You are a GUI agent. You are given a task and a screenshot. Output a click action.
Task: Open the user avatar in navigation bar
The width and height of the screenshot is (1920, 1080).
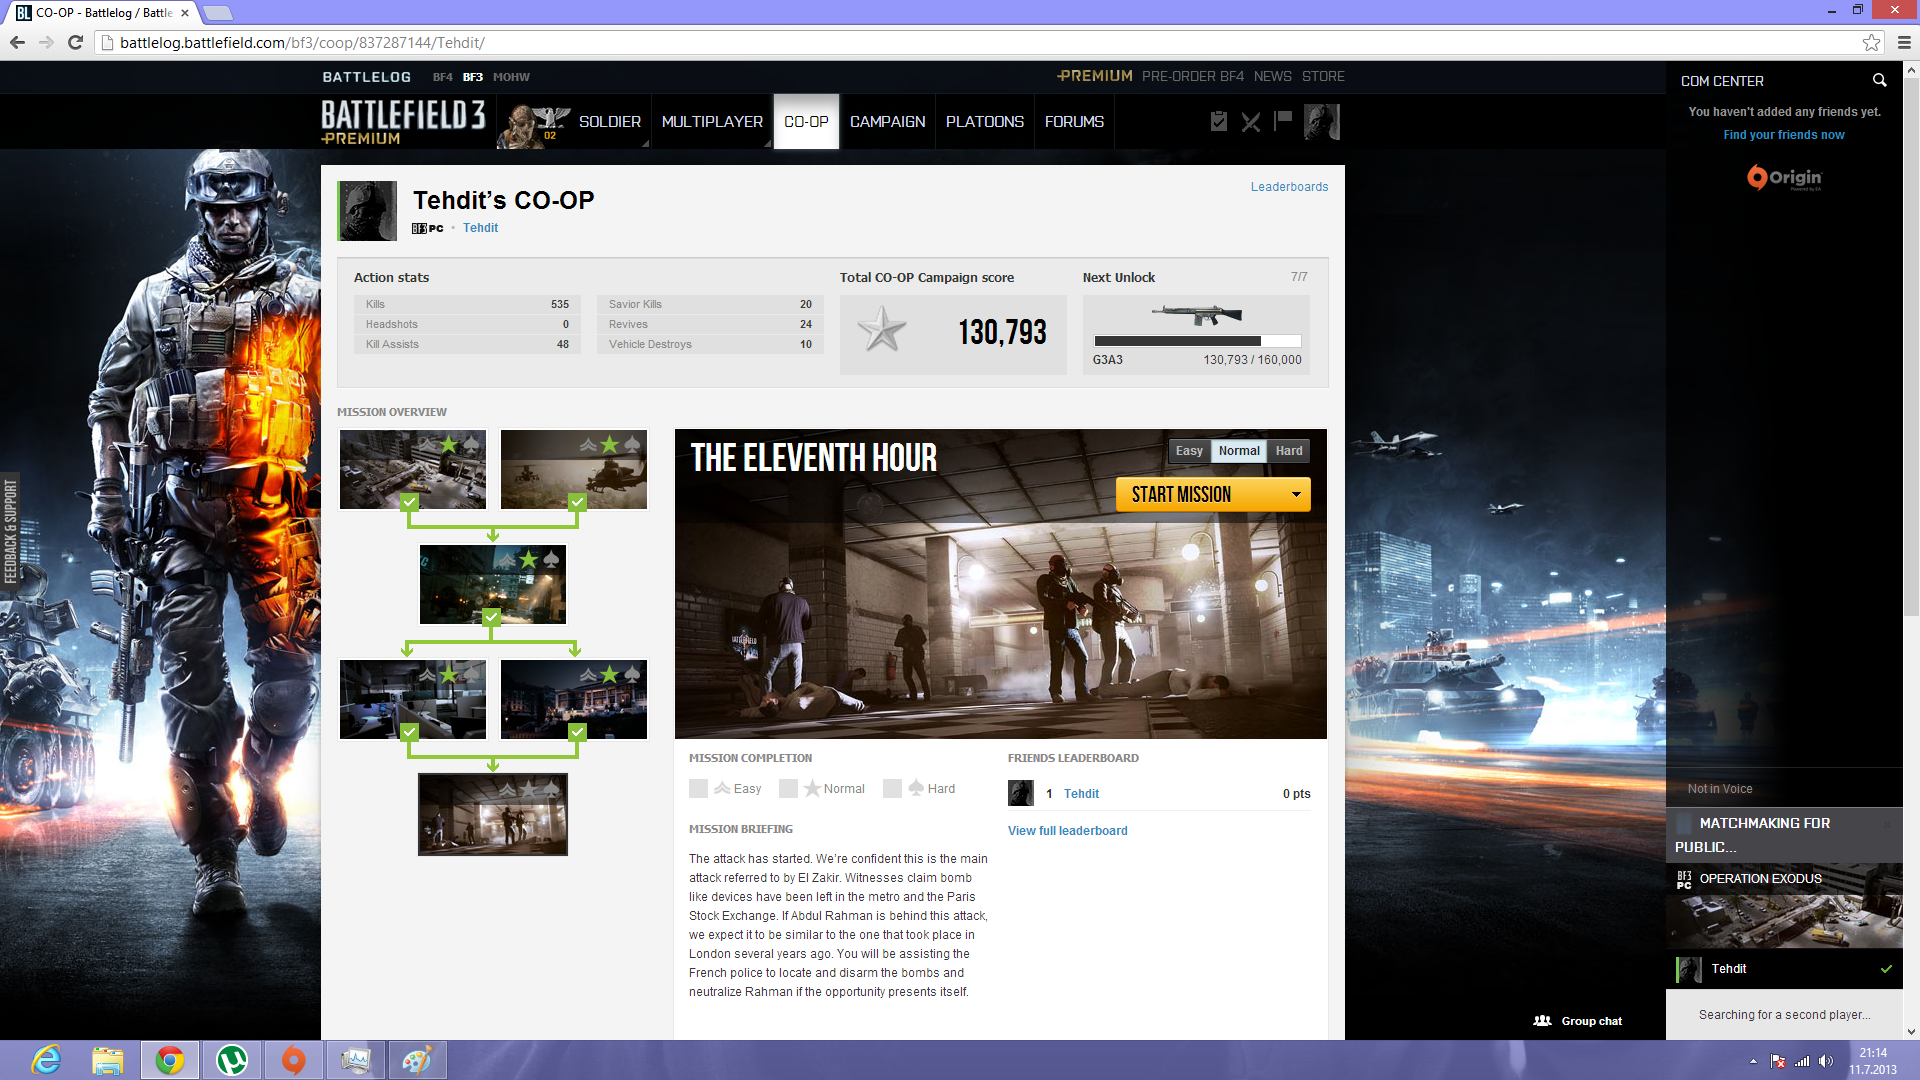pos(1322,122)
